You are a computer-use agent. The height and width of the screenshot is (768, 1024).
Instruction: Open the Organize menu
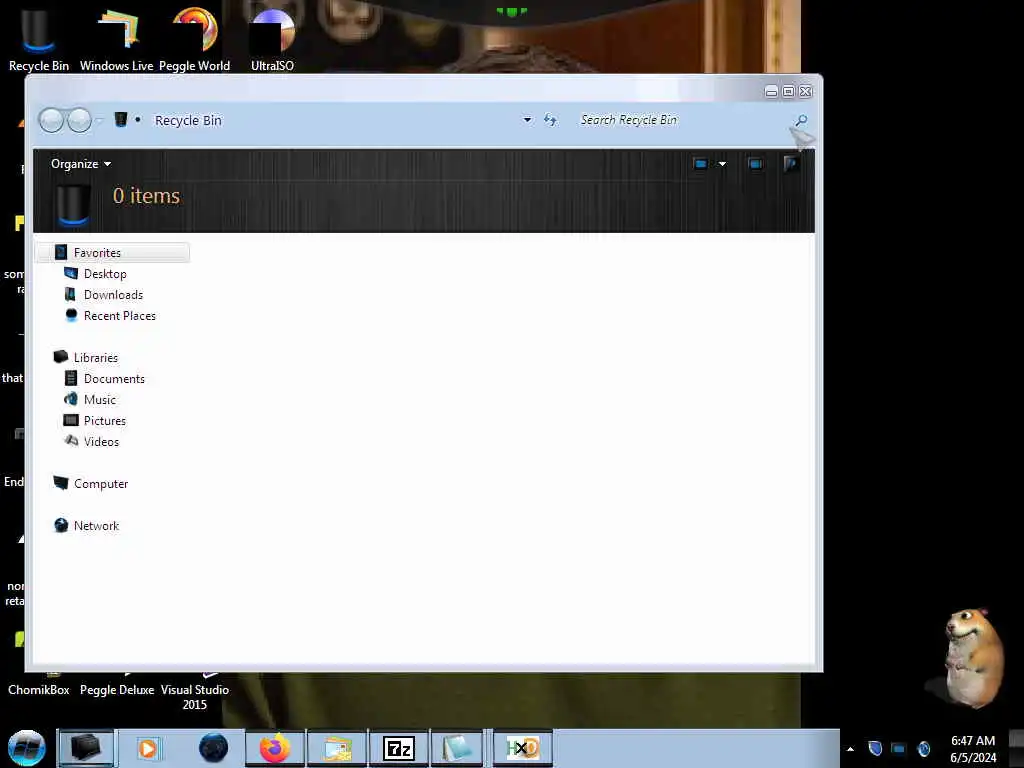point(81,164)
